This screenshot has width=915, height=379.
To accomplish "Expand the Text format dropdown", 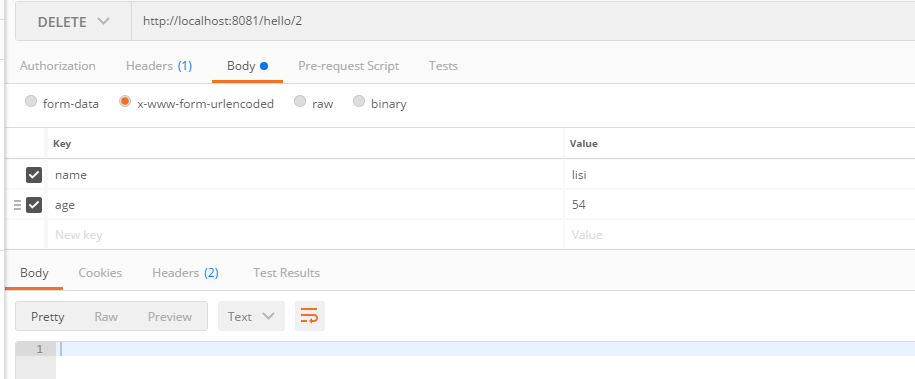I will (251, 316).
